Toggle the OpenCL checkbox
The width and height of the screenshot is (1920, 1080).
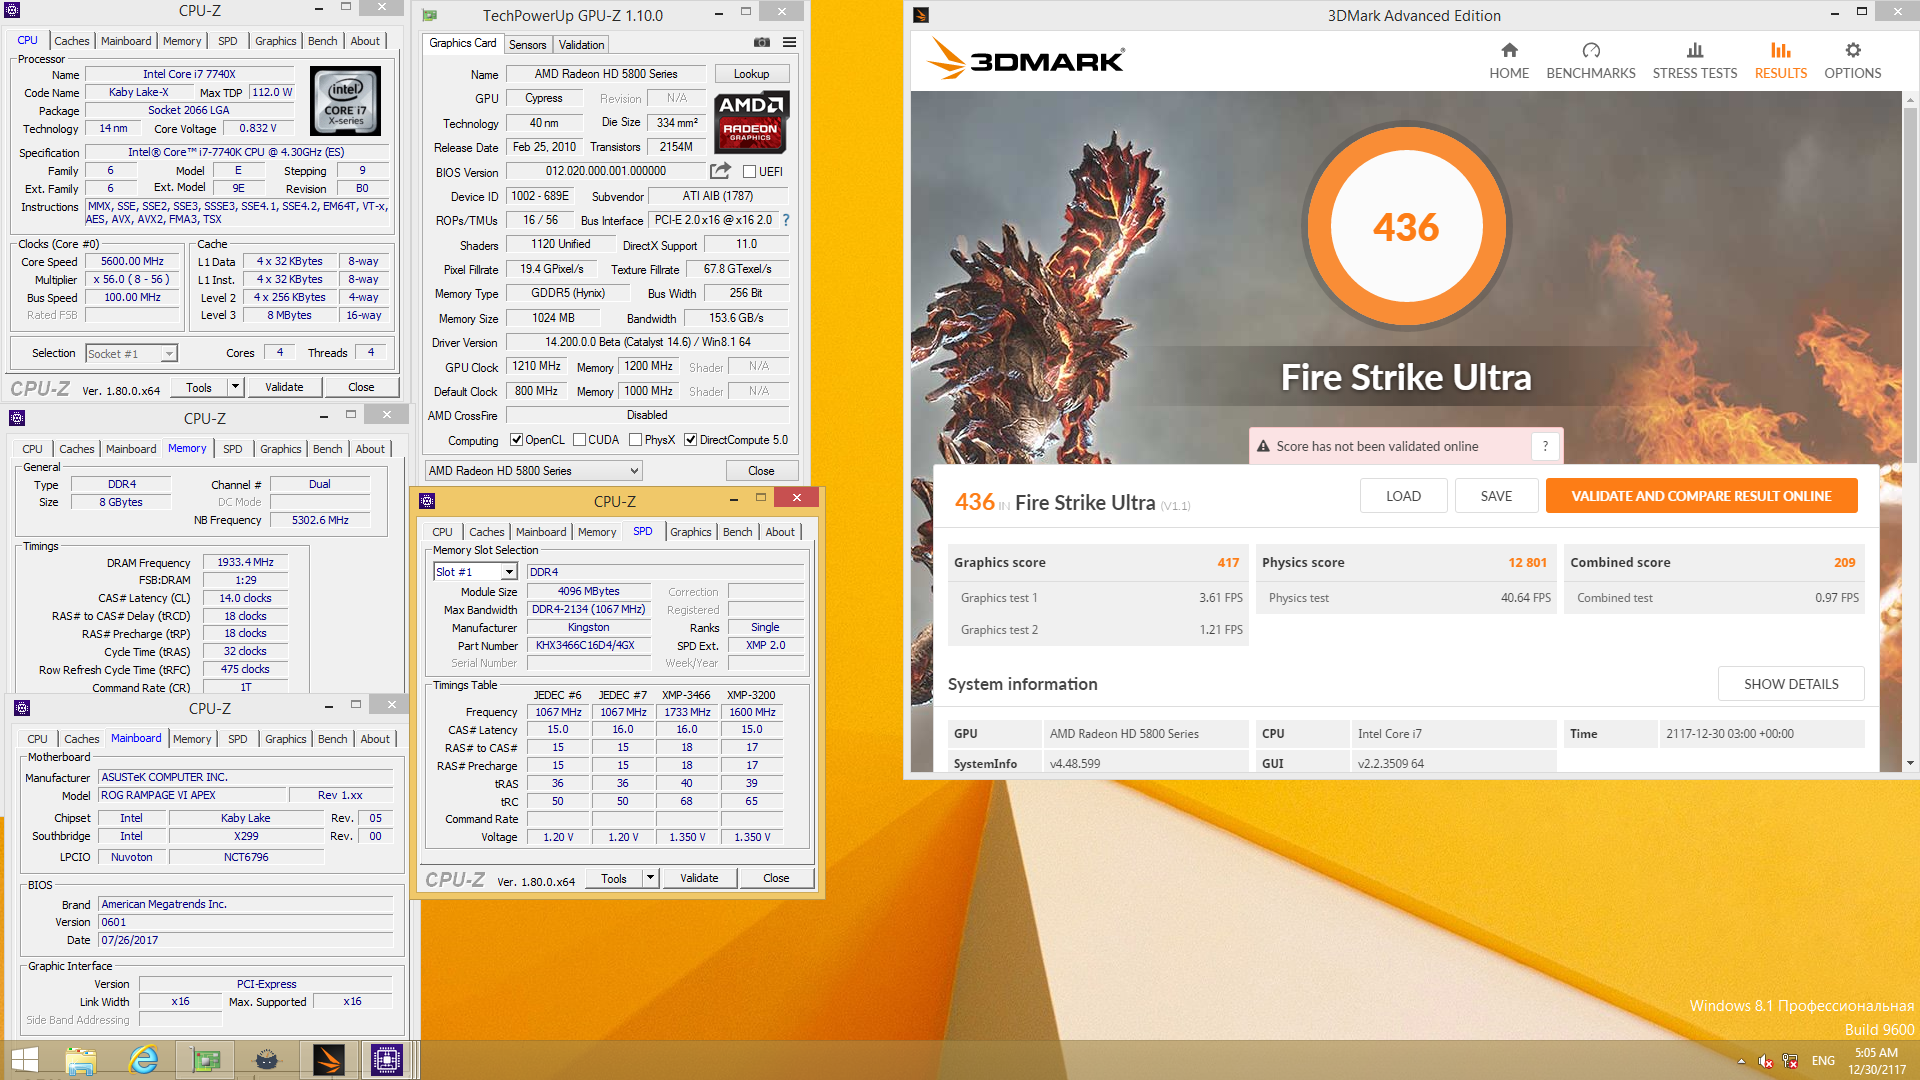click(516, 440)
